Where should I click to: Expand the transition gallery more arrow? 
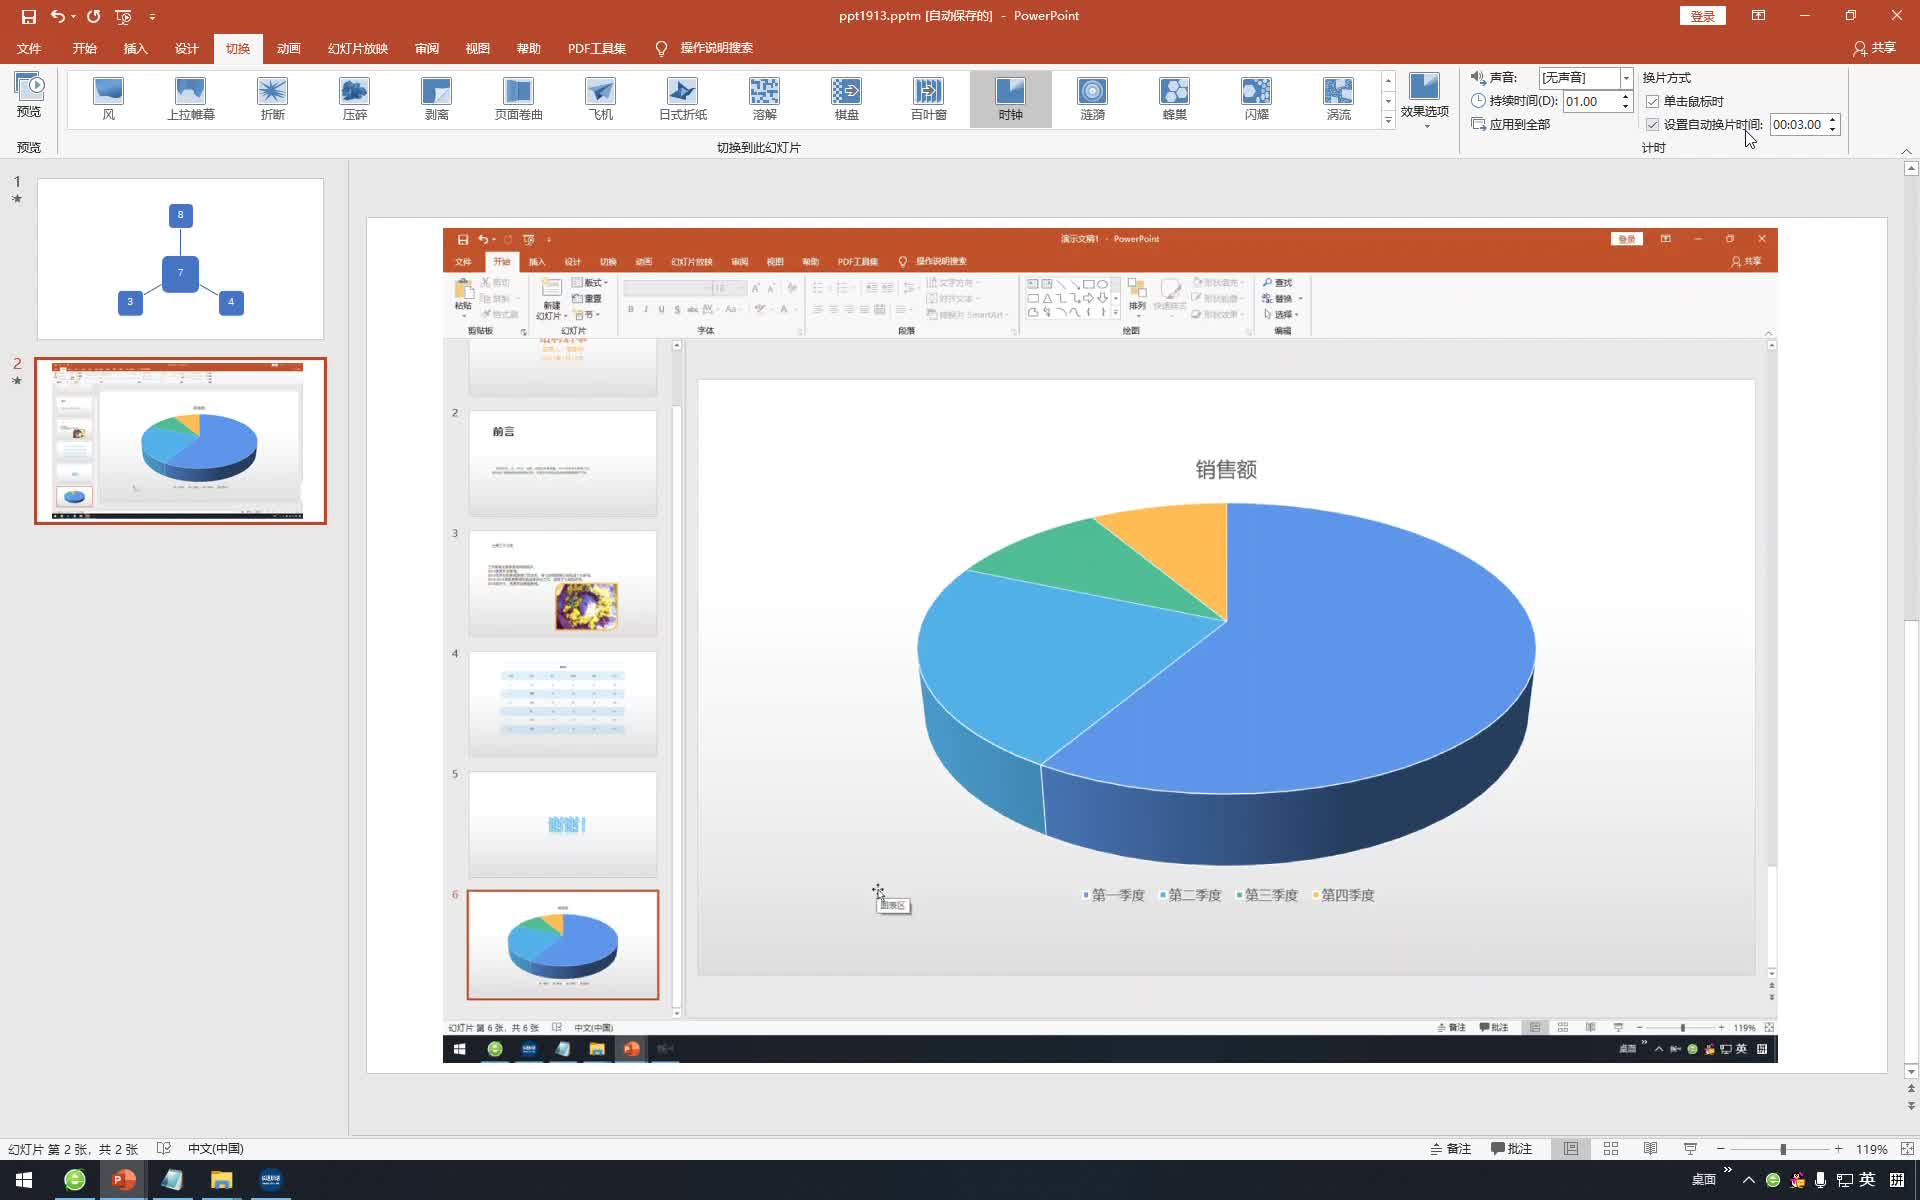[x=1388, y=120]
